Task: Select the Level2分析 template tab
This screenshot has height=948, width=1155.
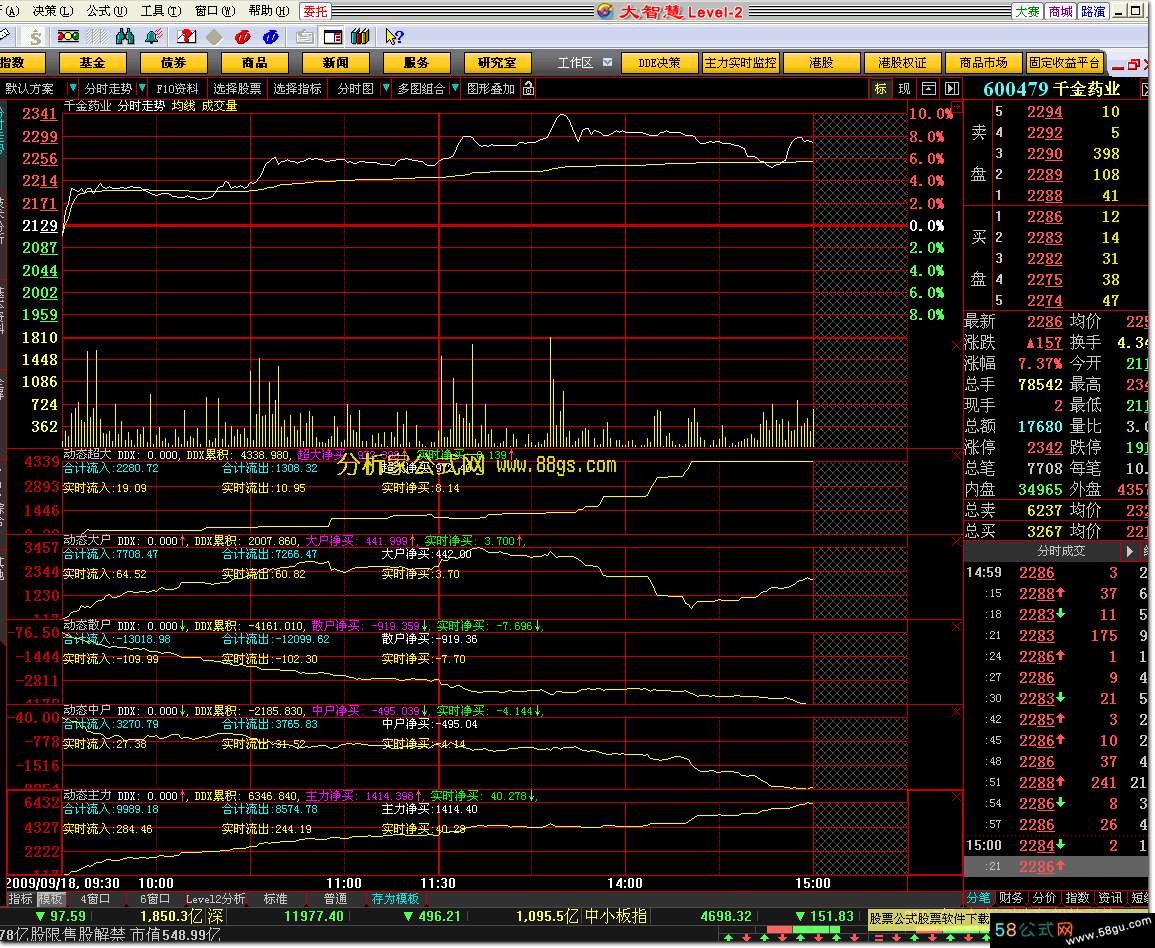Action: point(215,899)
